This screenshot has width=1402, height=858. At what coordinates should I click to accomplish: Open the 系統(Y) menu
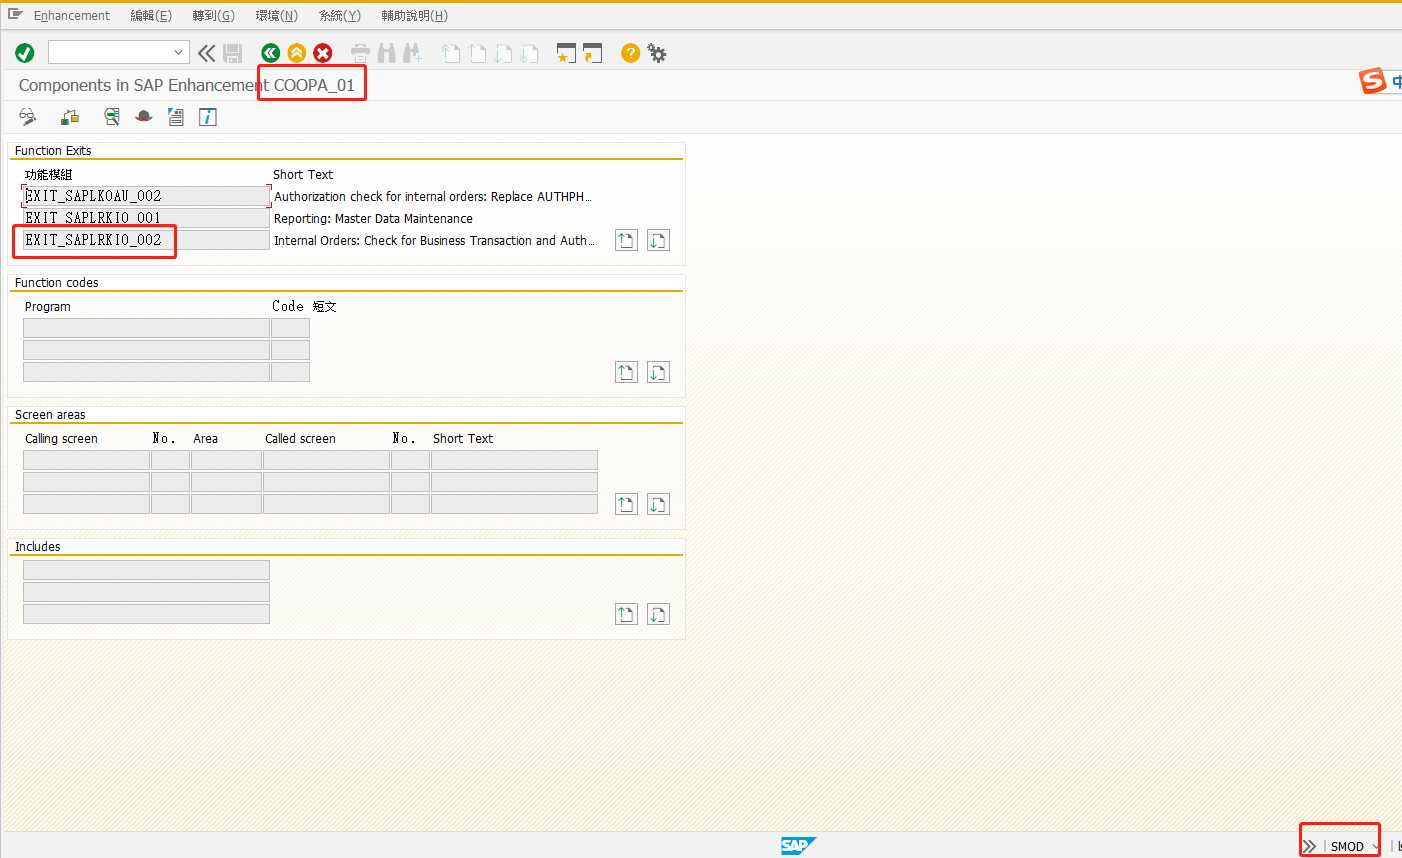[x=339, y=15]
